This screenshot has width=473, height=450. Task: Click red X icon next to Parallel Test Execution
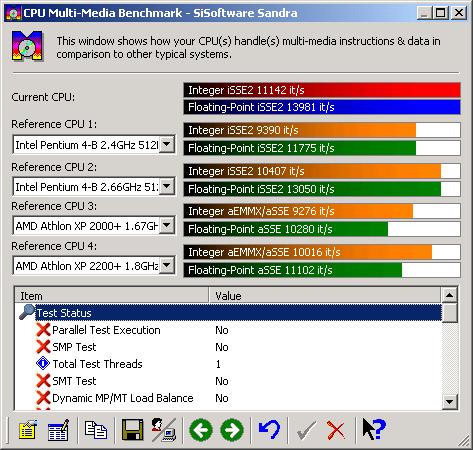[43, 330]
